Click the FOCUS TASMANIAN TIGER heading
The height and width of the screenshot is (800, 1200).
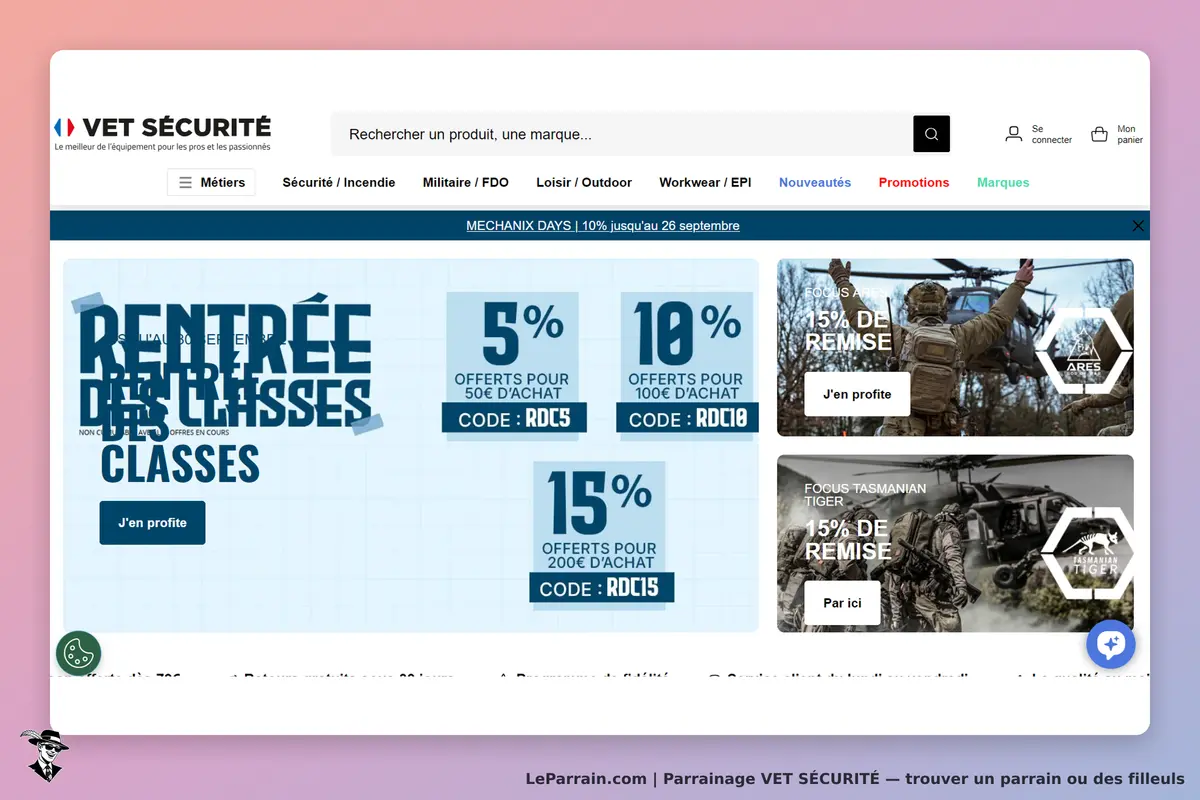point(865,495)
